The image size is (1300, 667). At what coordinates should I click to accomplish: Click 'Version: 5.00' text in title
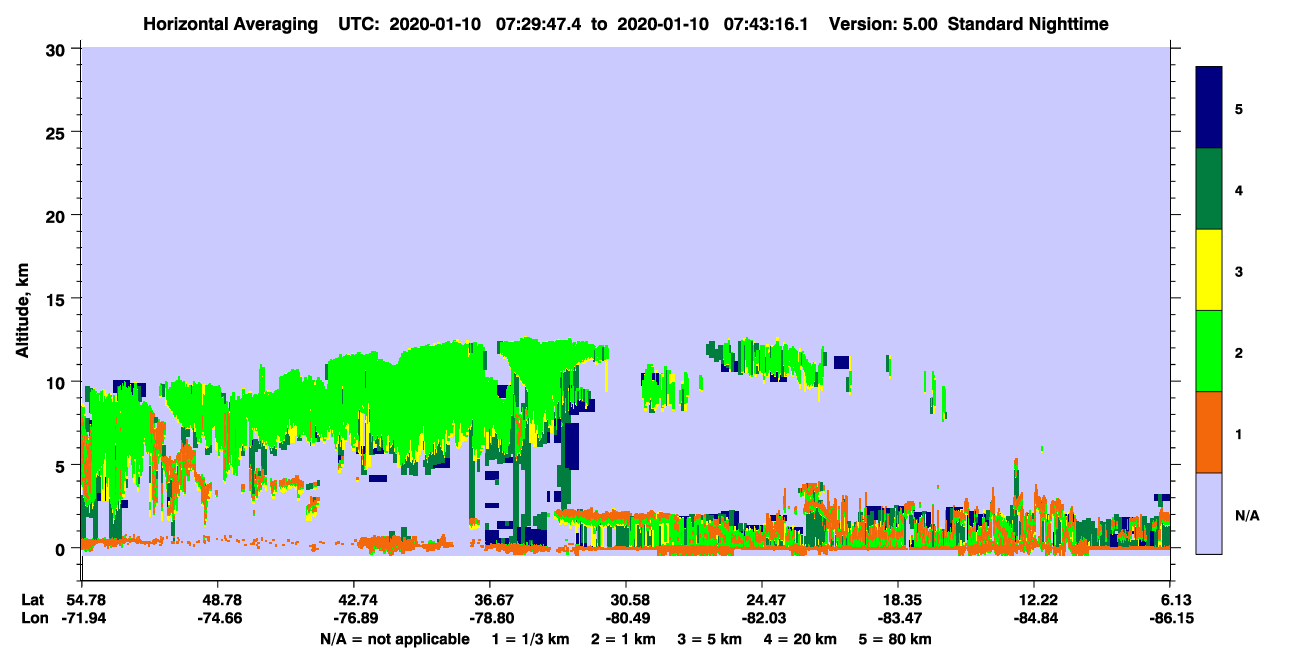coord(883,24)
